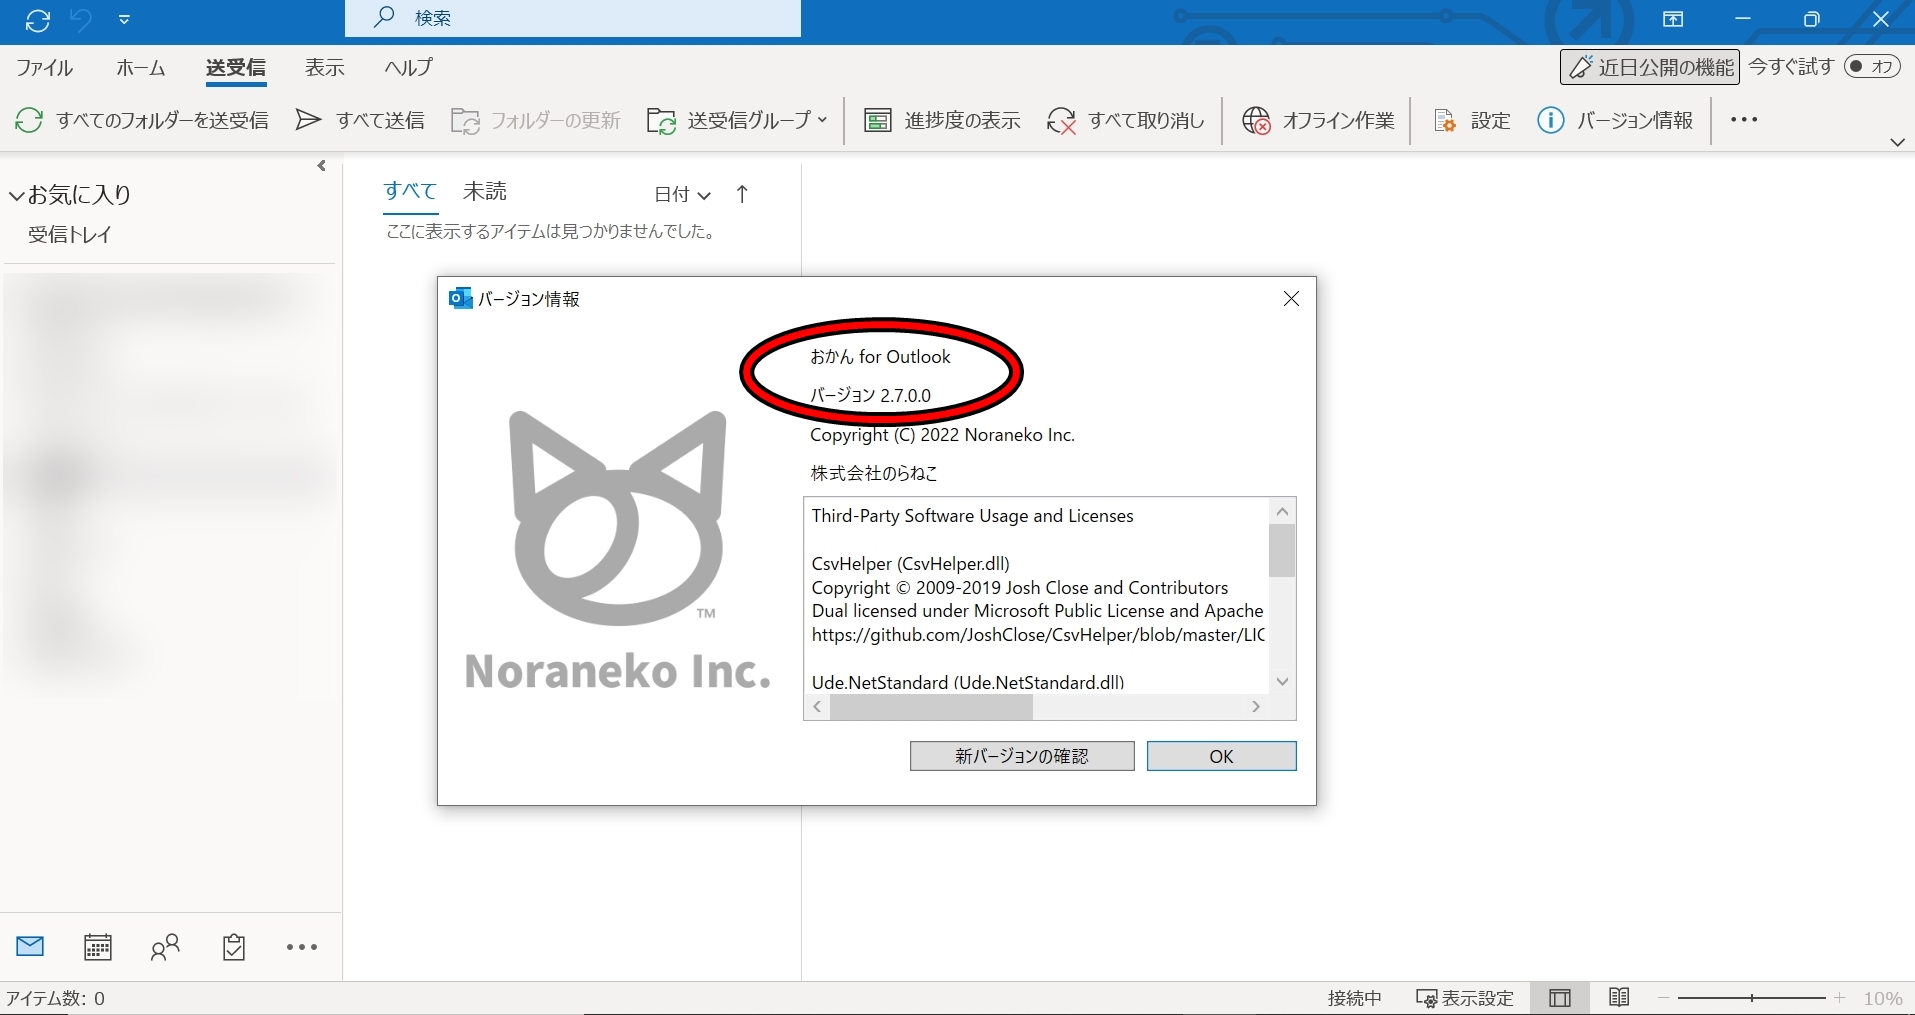
Task: Switch to normal view layout icon
Action: 1560,998
